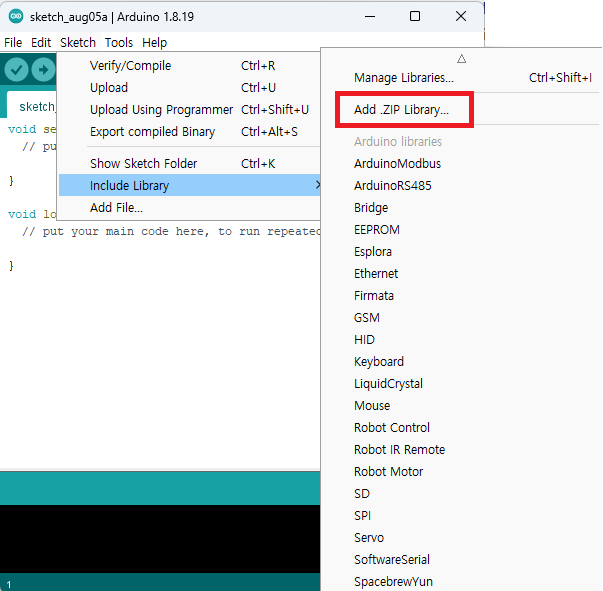Select Verify/Compile from Sketch menu
The height and width of the screenshot is (591, 603).
[189, 66]
